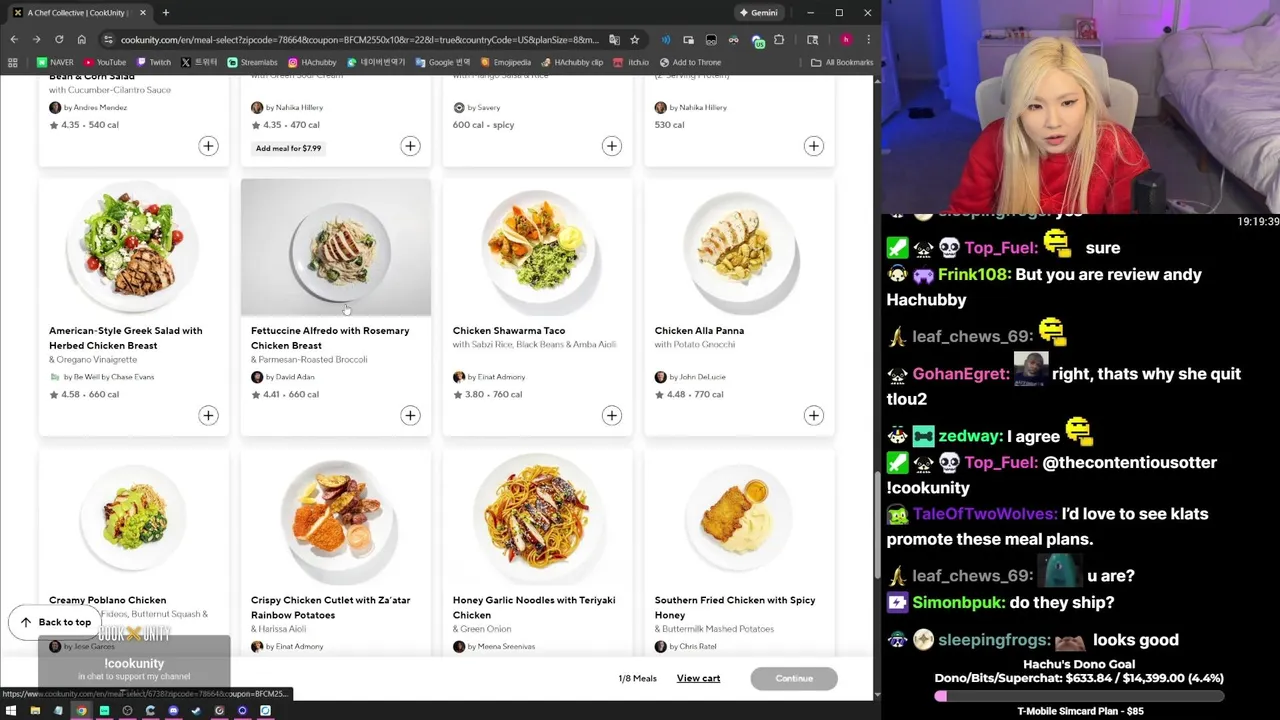Bookmark this page with the star icon
This screenshot has height=720, width=1280.
point(634,40)
